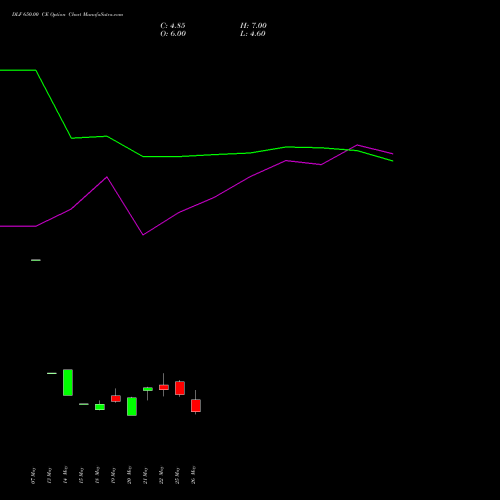
Task: Select the '14 May' date label
Action: pos(65,475)
